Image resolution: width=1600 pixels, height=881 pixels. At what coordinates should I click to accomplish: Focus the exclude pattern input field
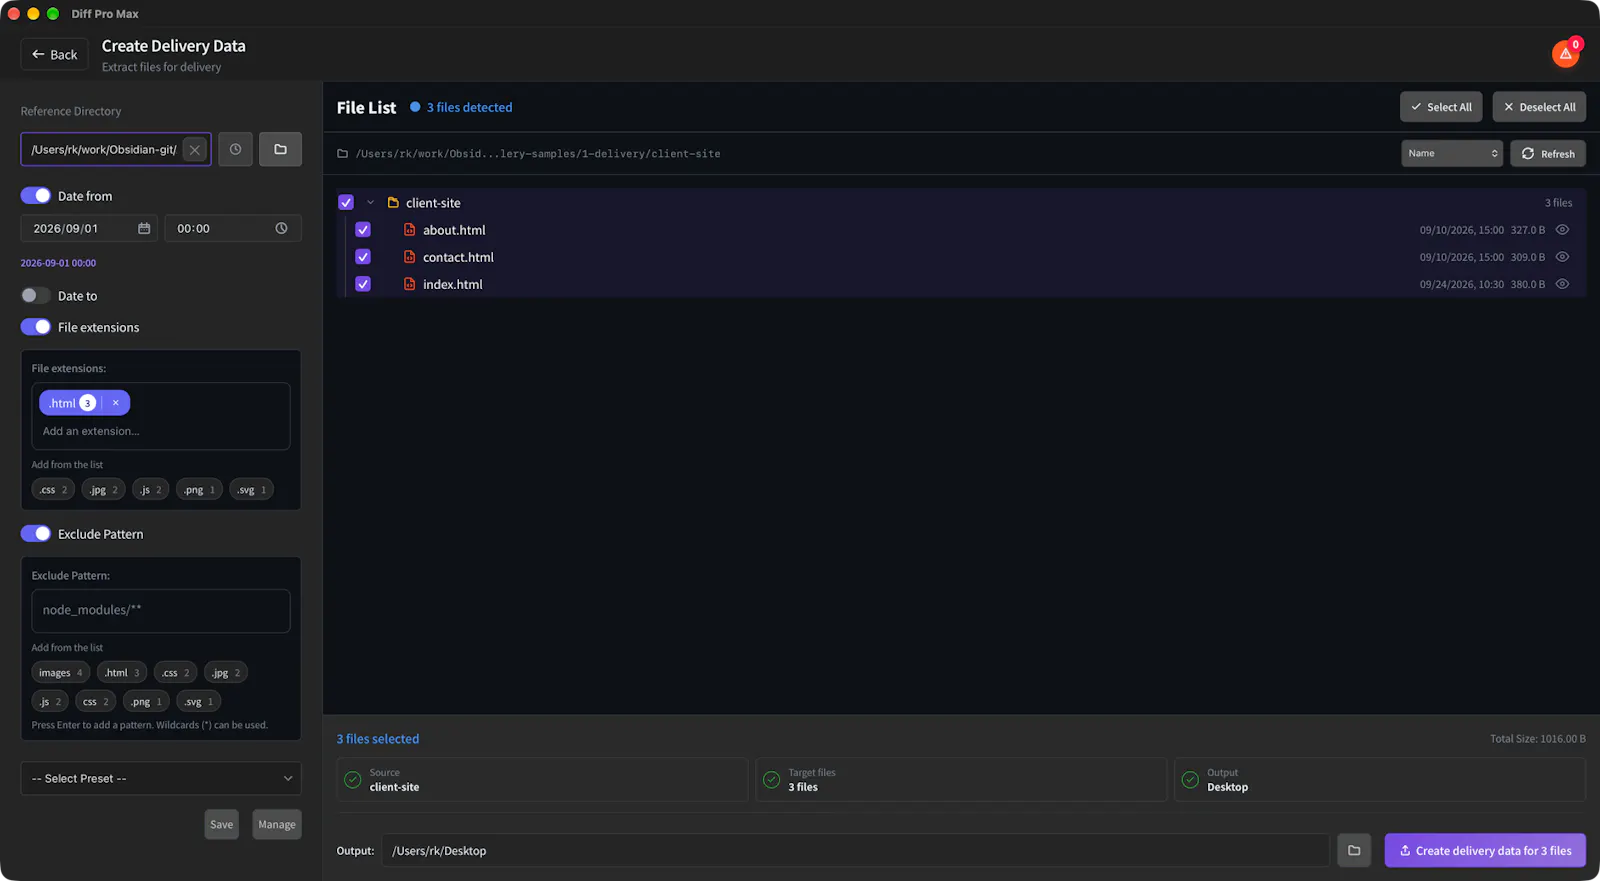tap(161, 611)
